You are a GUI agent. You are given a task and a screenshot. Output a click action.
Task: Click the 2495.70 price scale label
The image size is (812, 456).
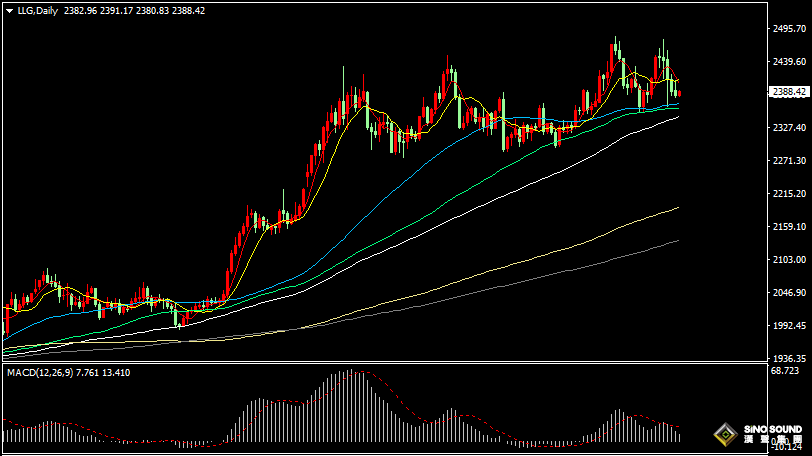tap(789, 29)
